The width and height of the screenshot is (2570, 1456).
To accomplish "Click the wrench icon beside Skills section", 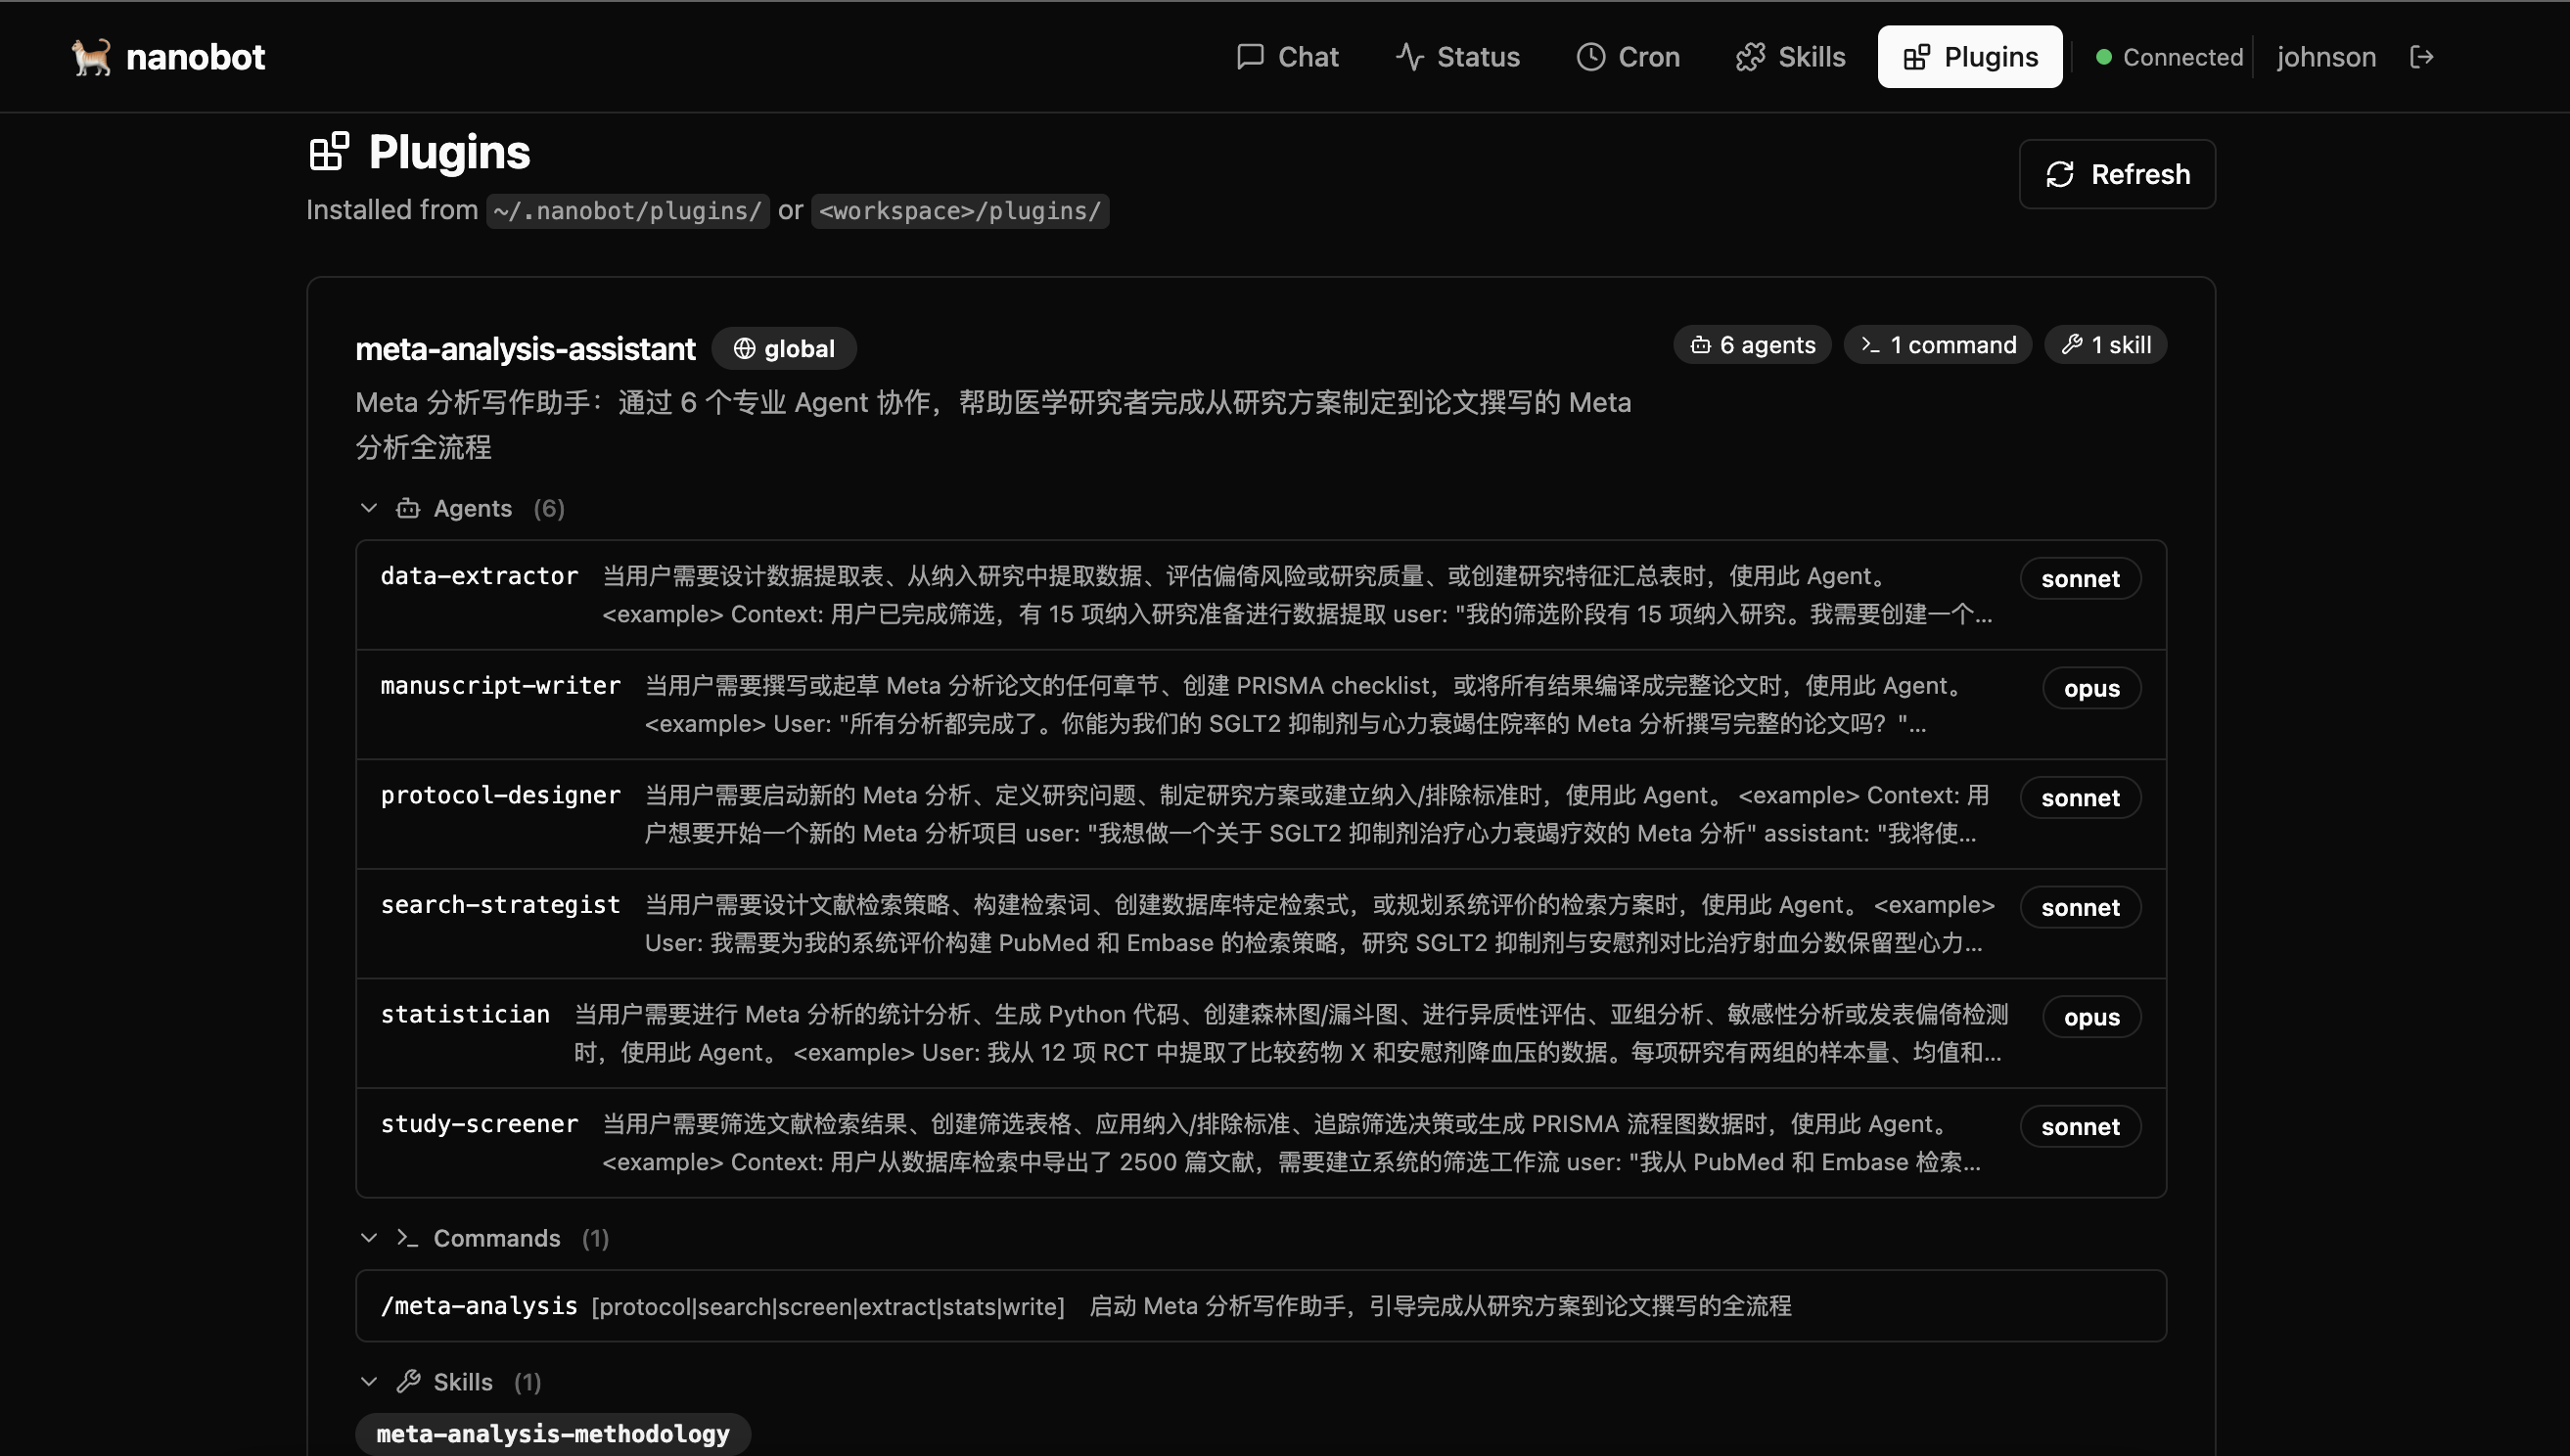I will [x=408, y=1381].
